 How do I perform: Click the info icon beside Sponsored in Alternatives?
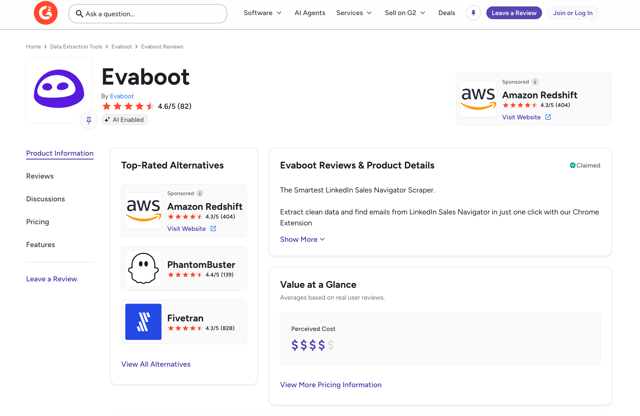coord(200,193)
